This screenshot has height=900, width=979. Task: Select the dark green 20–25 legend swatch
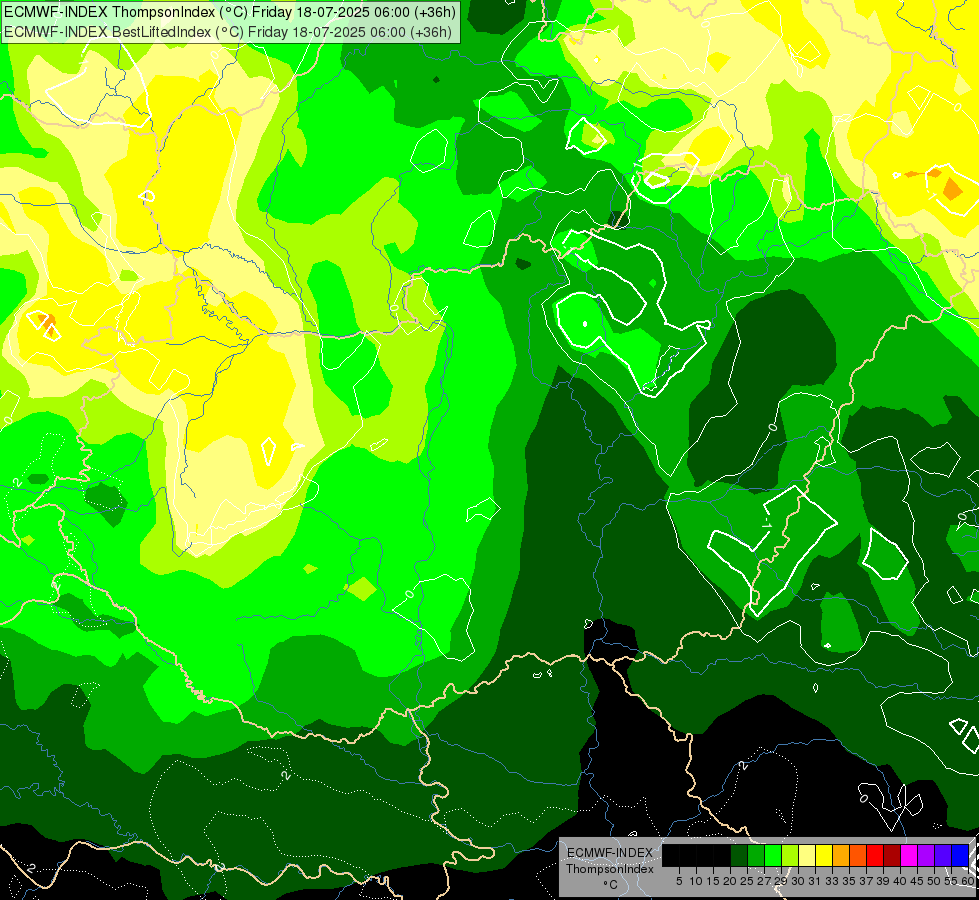(739, 855)
